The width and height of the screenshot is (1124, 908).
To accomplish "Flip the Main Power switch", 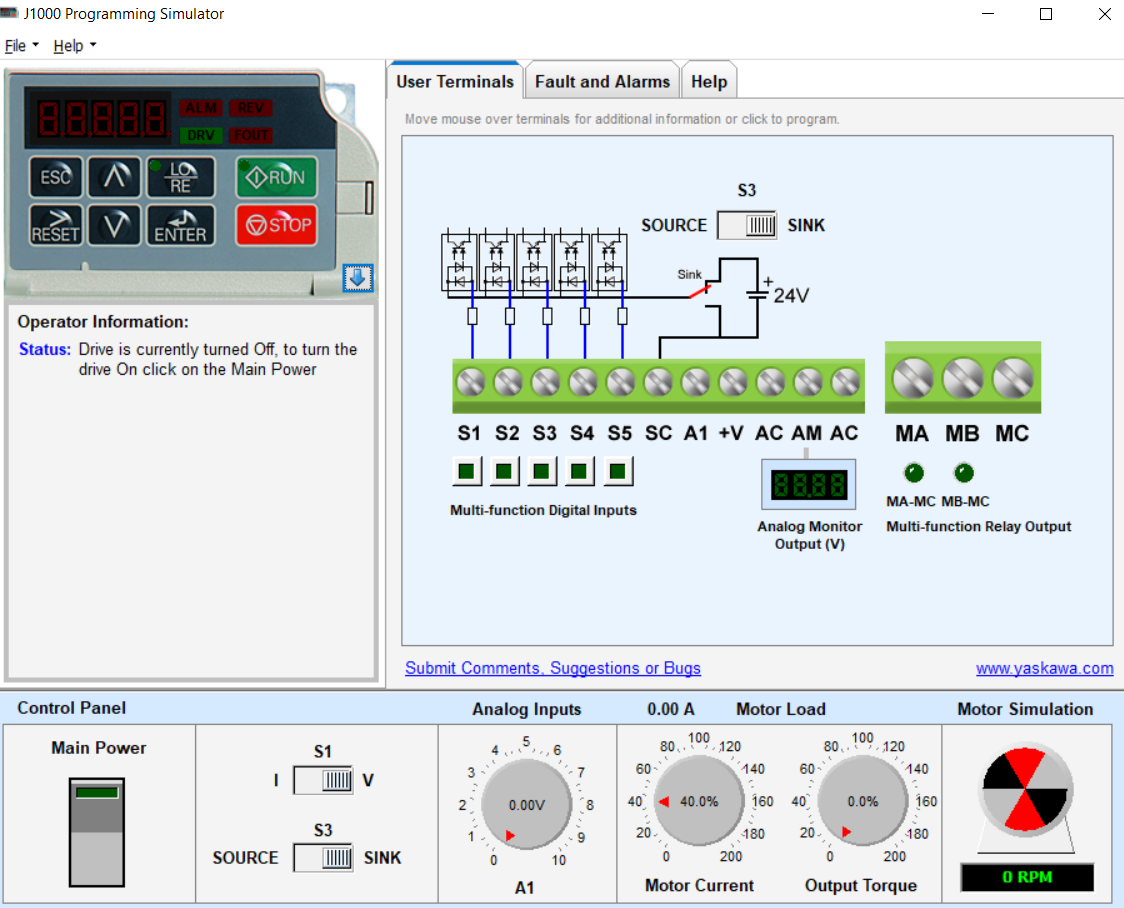I will click(x=97, y=832).
